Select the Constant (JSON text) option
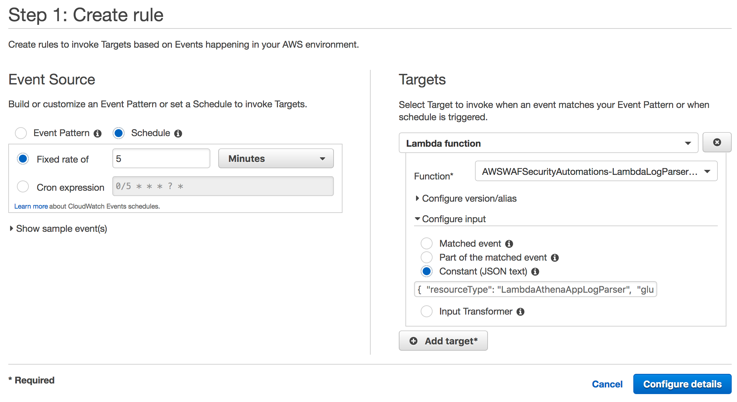Image resolution: width=737 pixels, height=402 pixels. pos(426,271)
